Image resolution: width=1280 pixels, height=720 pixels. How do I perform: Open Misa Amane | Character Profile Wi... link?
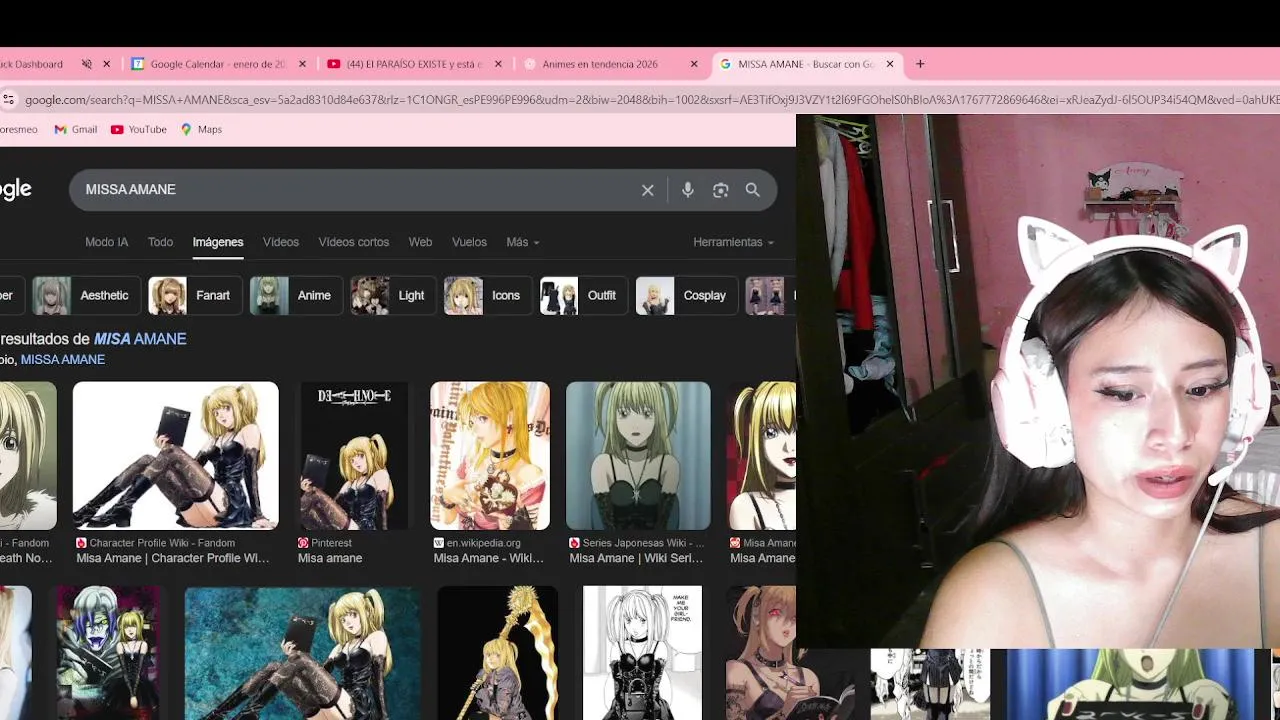click(x=173, y=558)
